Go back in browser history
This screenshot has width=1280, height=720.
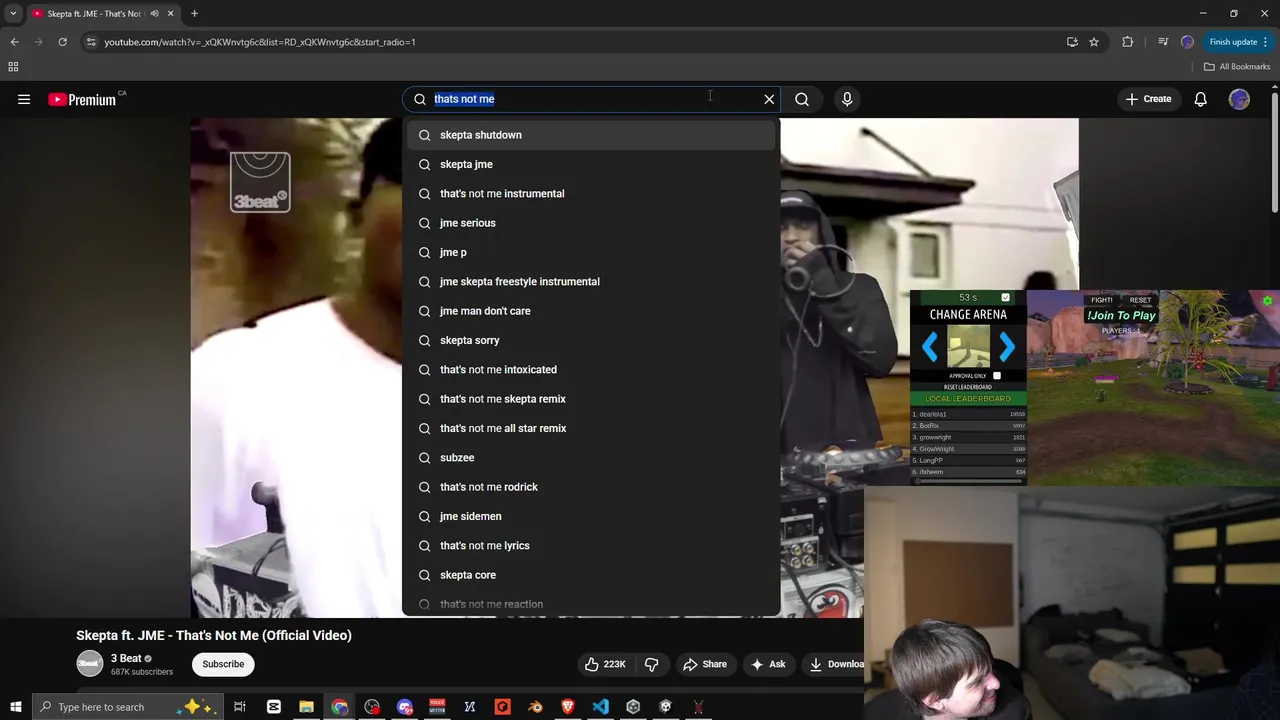point(15,42)
